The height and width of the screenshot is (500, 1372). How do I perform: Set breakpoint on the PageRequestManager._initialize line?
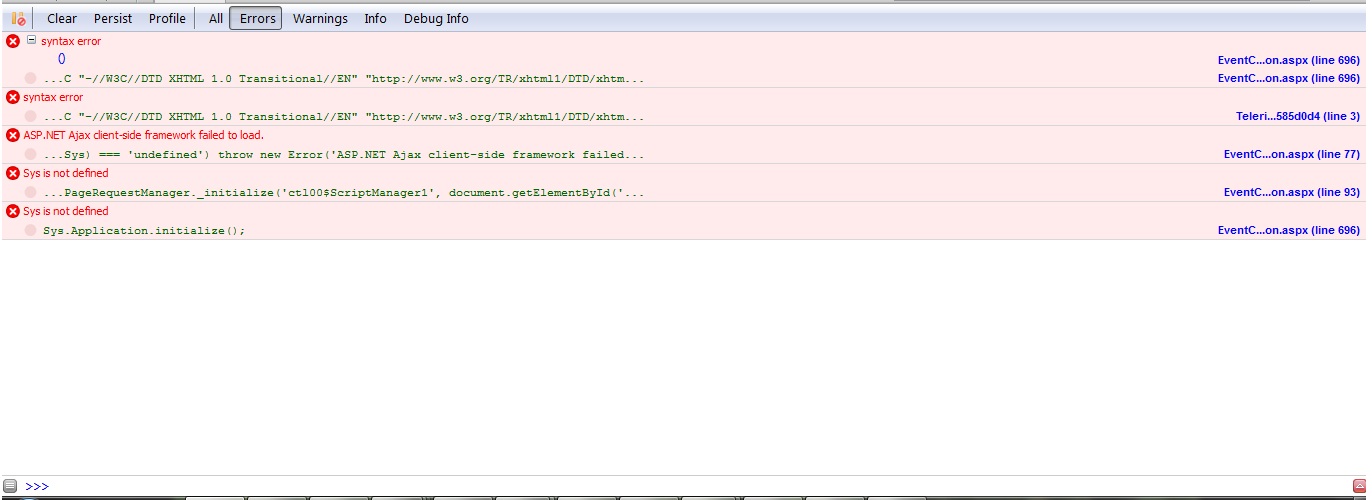pos(31,192)
